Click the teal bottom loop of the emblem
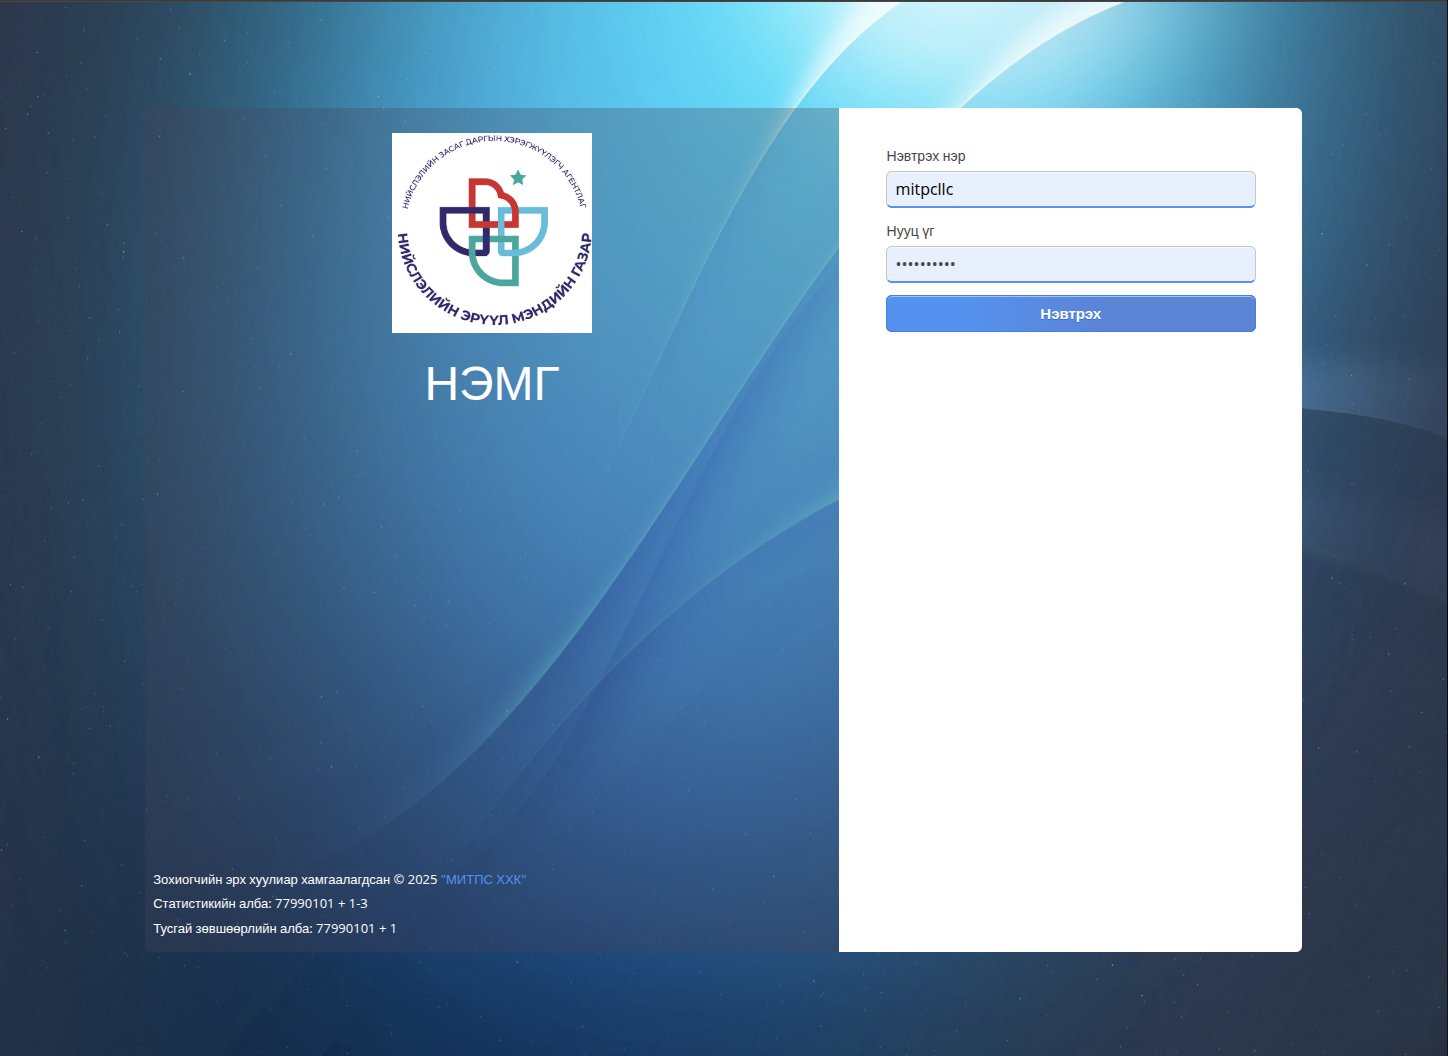 (x=493, y=273)
